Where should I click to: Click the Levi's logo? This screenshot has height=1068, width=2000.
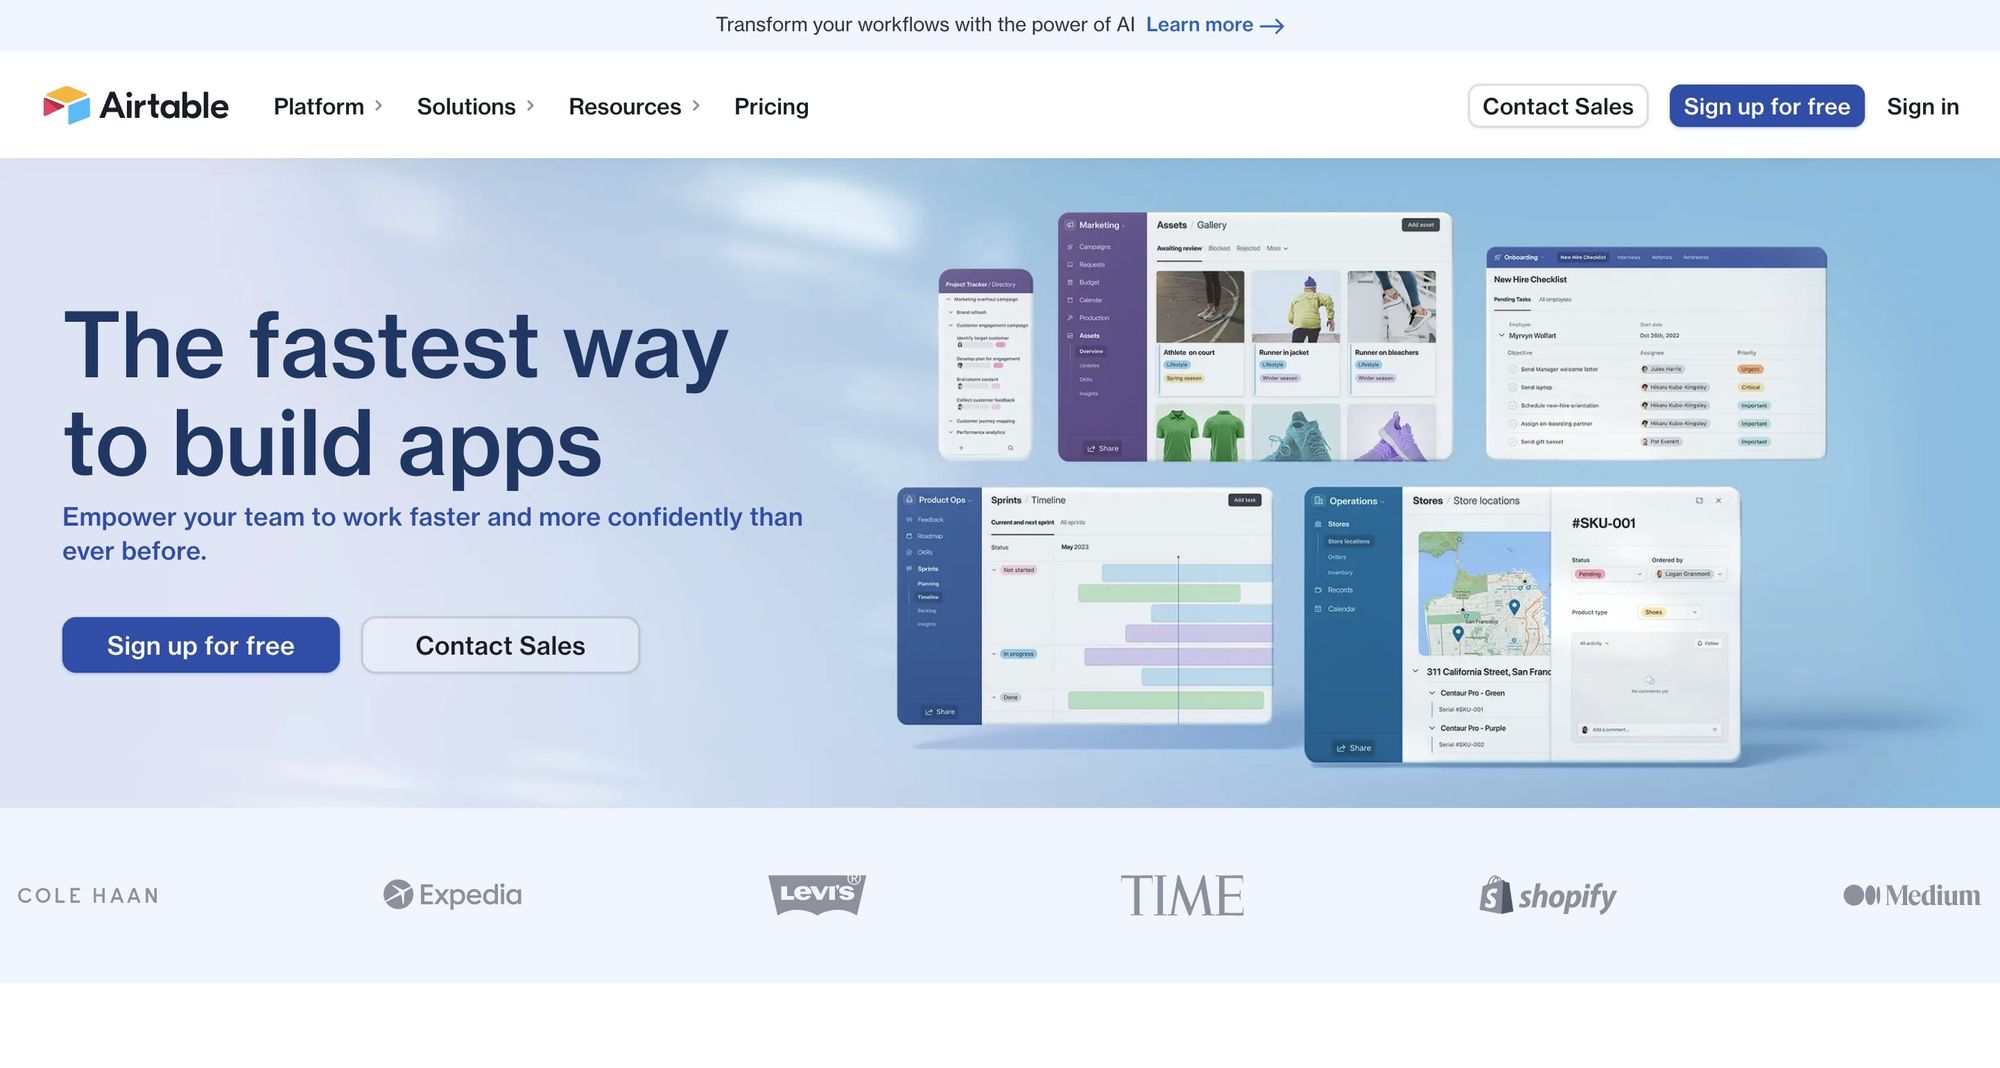coord(816,894)
